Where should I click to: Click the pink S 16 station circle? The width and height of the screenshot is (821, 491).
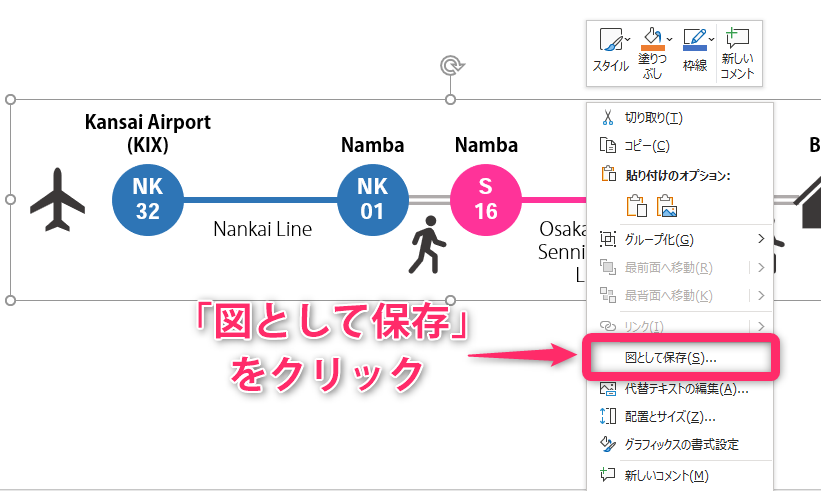point(485,199)
